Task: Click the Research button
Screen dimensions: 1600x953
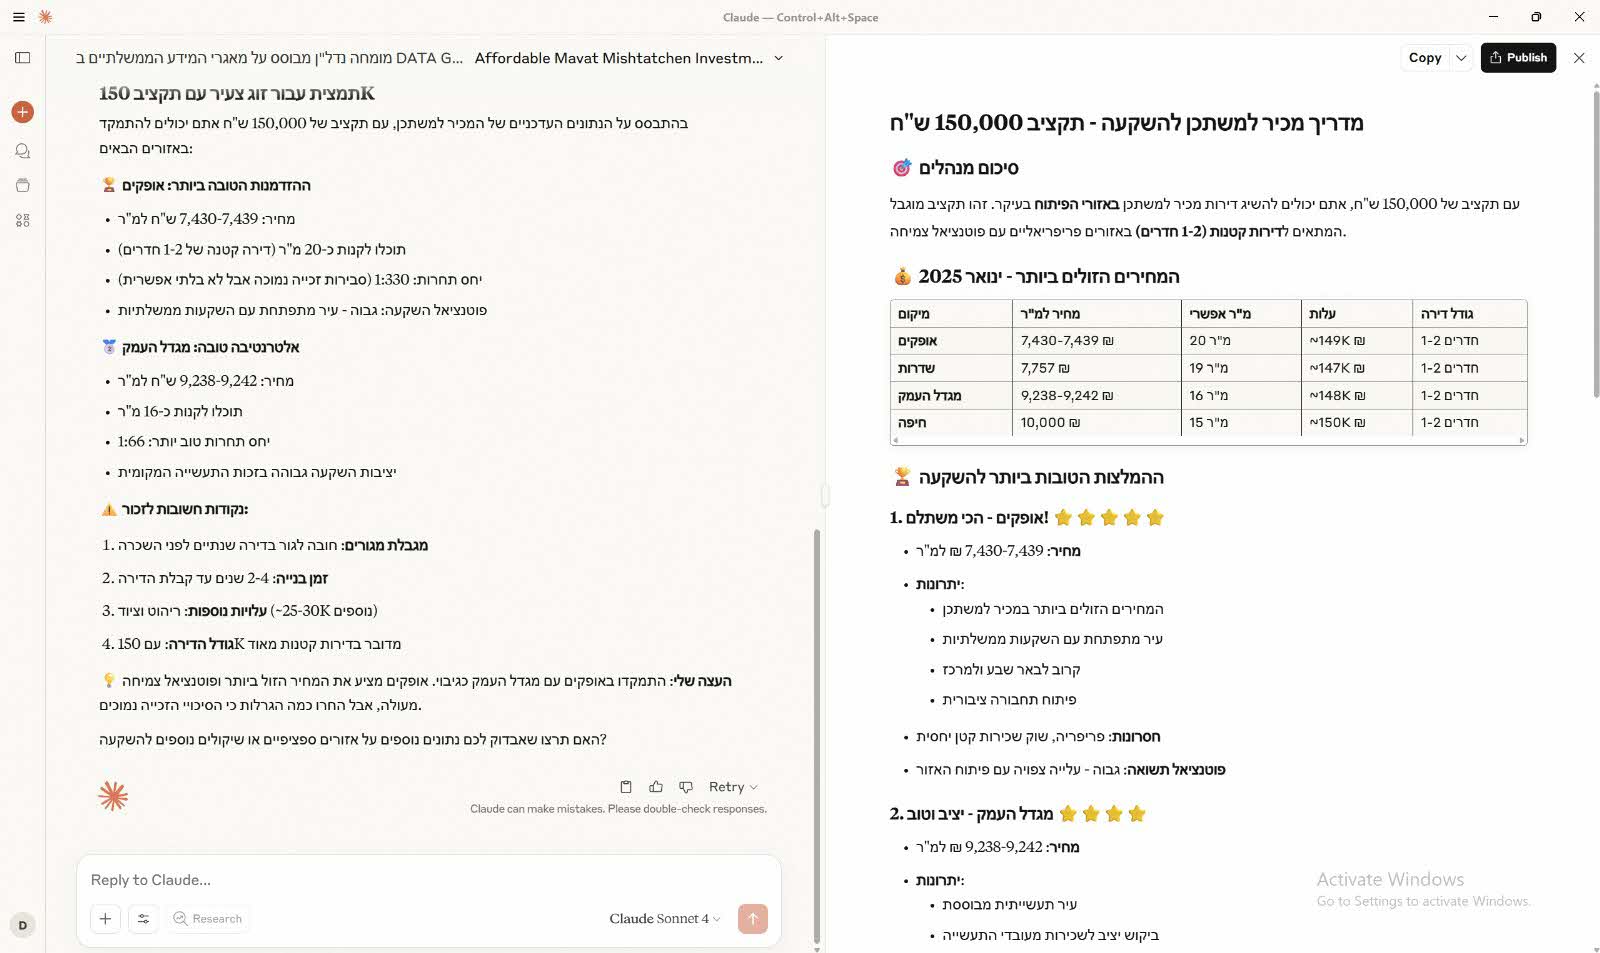Action: point(207,919)
